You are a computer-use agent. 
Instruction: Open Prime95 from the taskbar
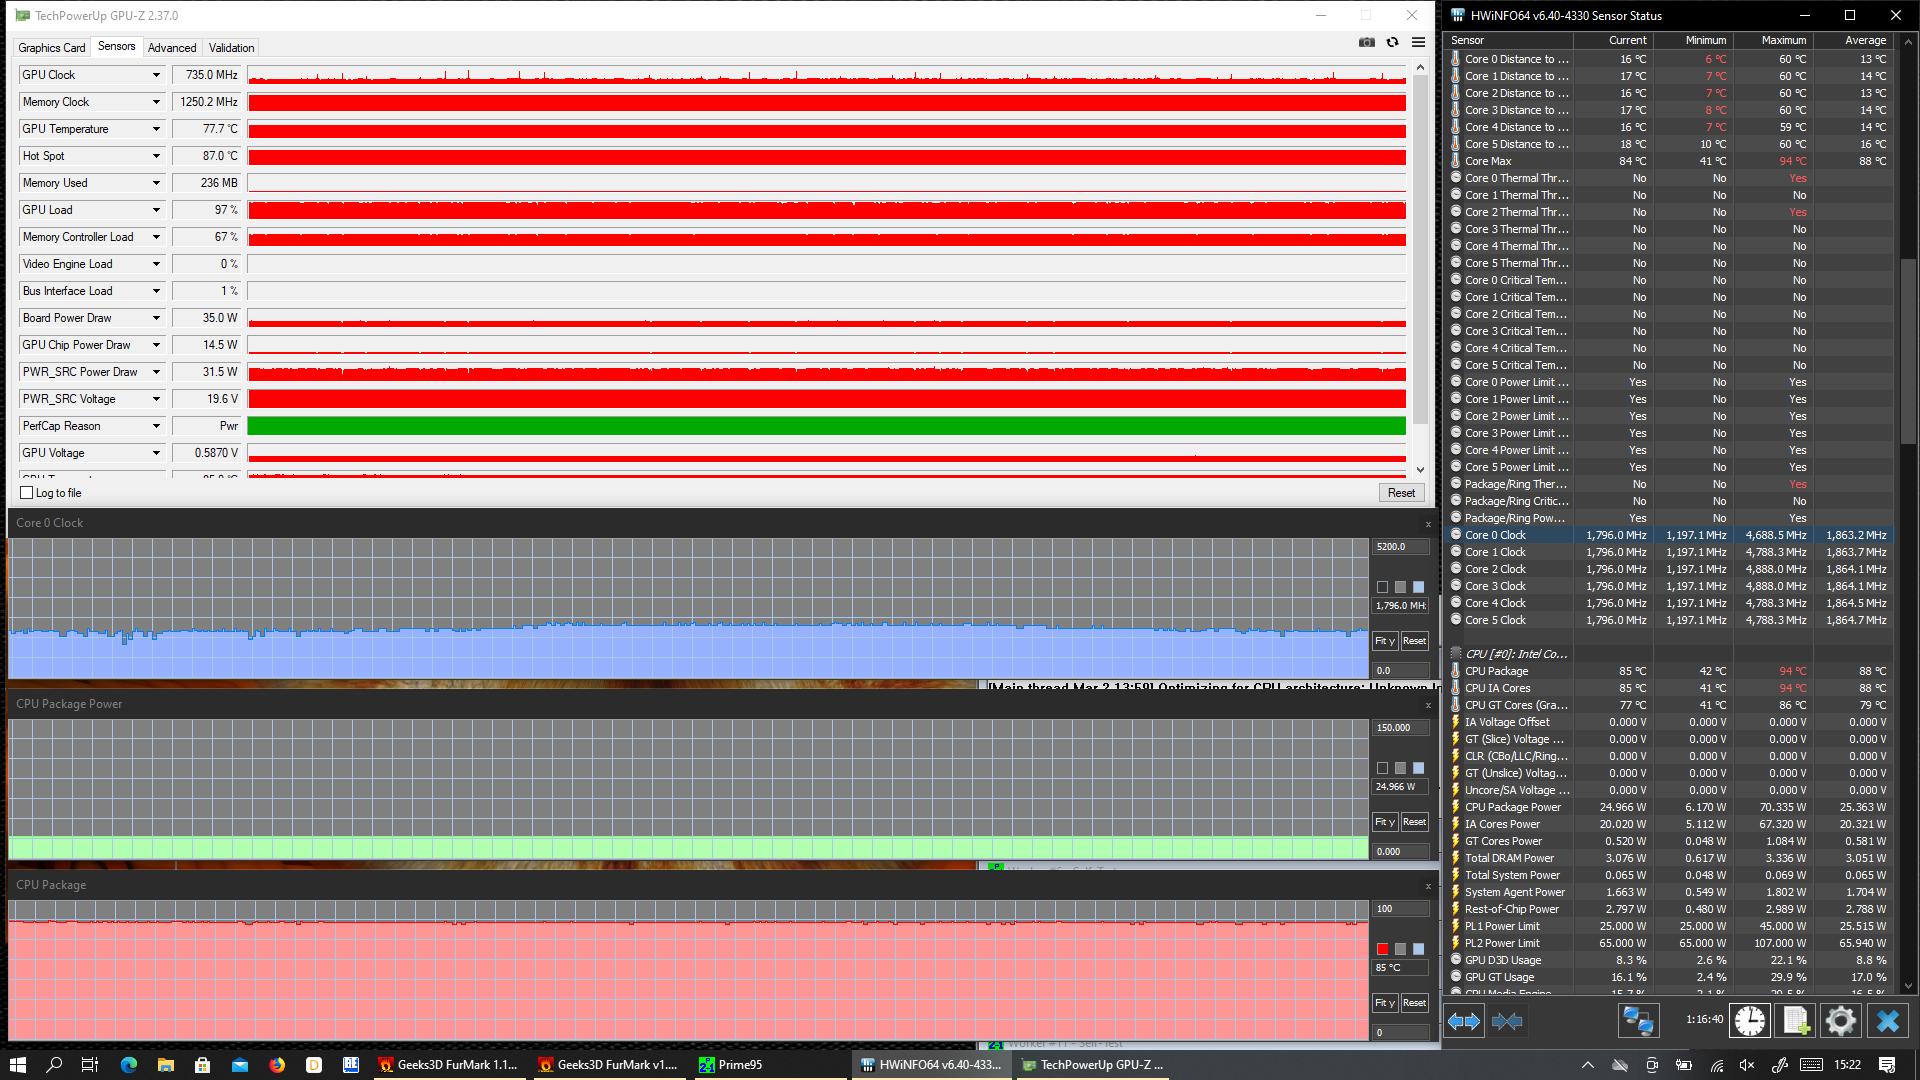point(740,1065)
